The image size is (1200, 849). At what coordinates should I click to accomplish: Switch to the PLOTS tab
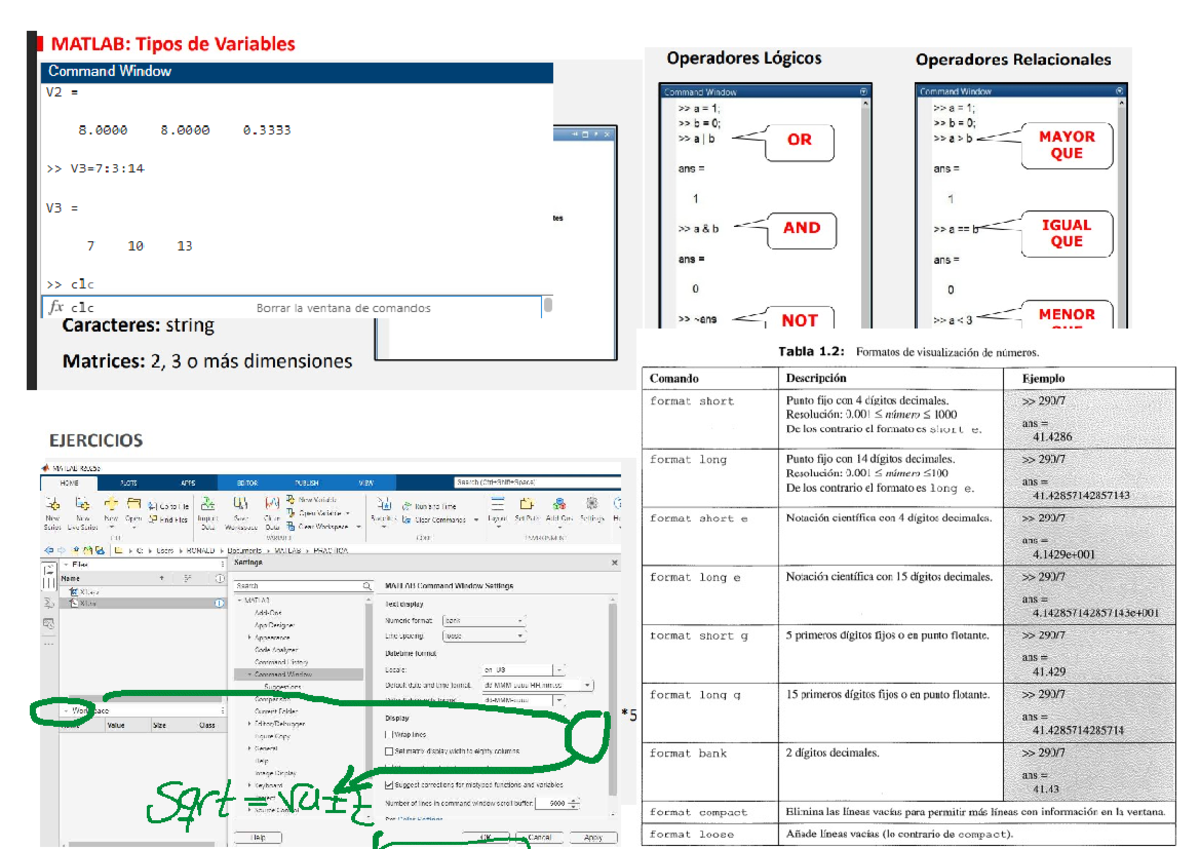(129, 483)
